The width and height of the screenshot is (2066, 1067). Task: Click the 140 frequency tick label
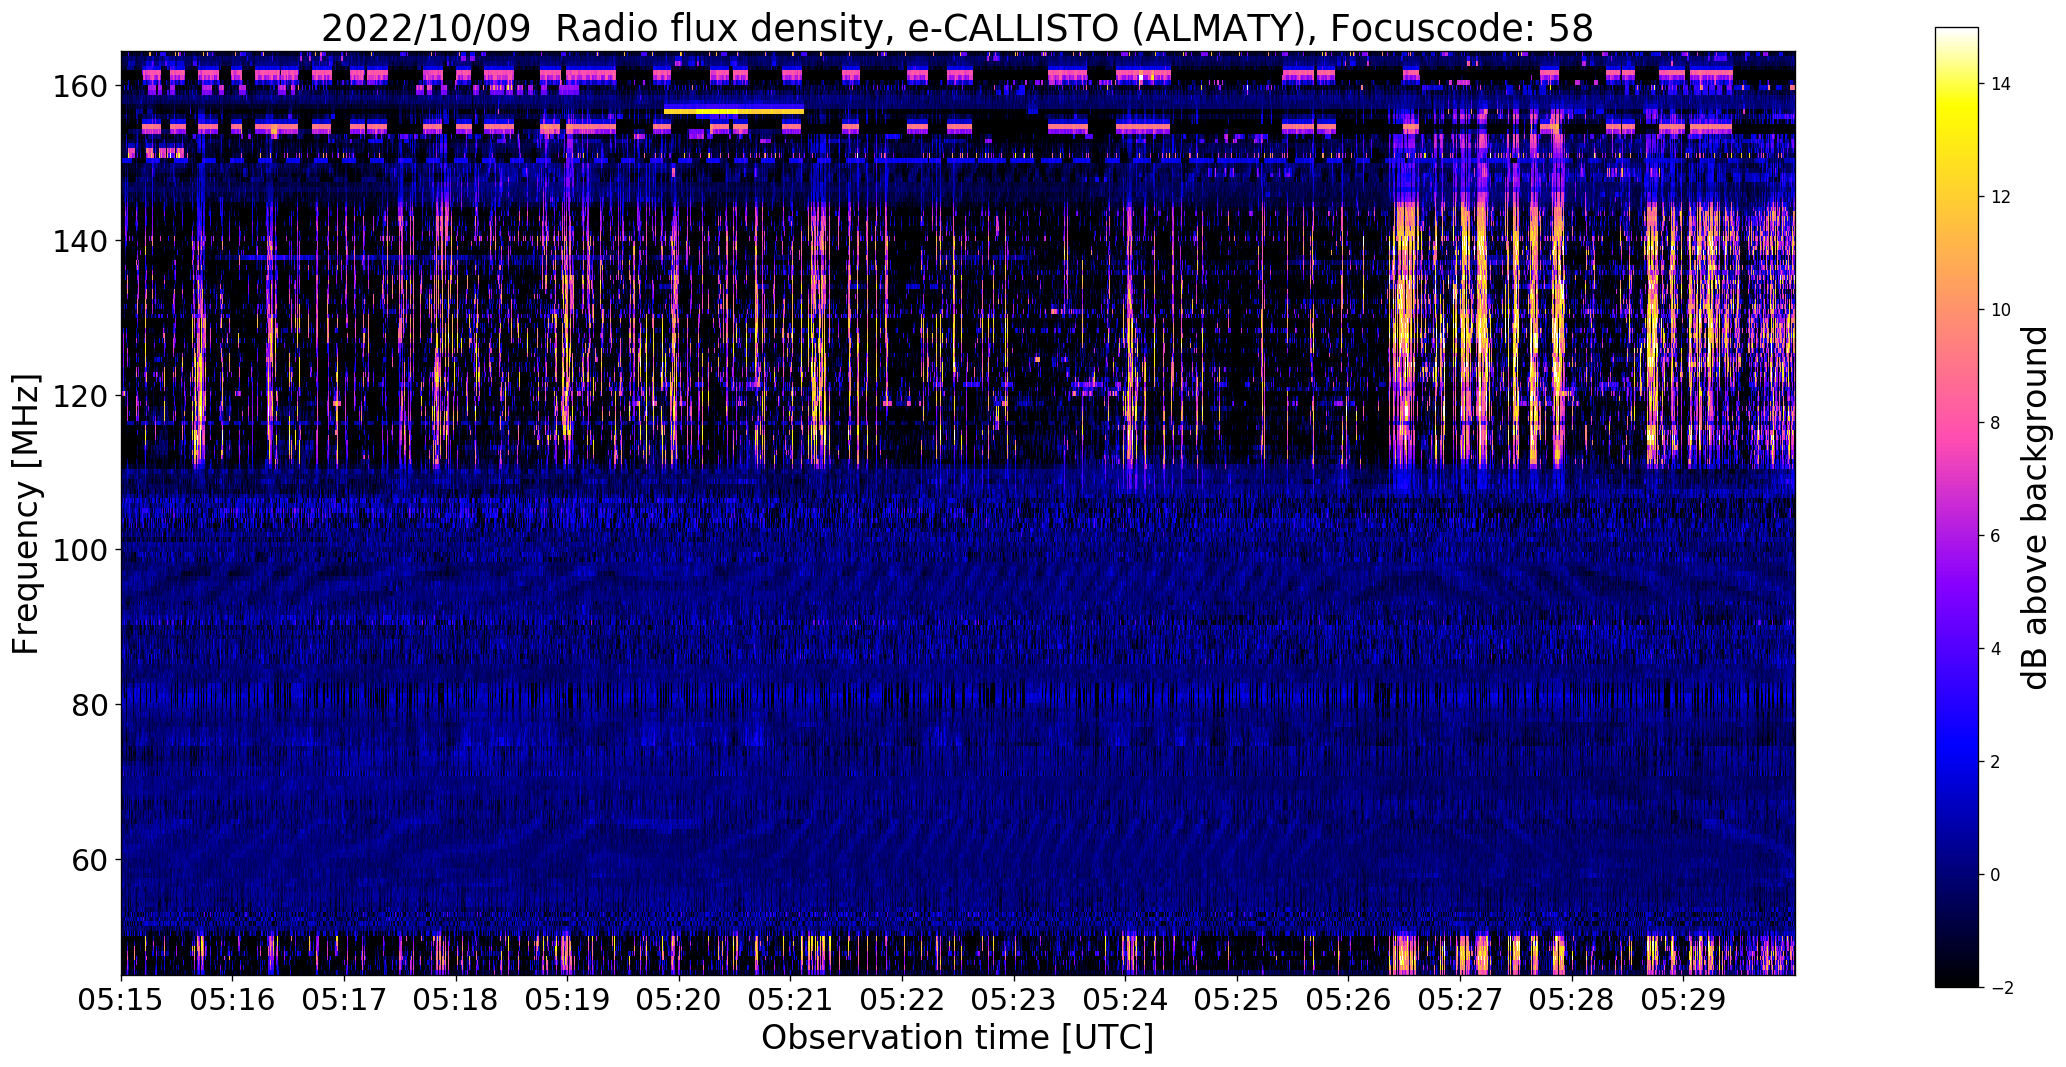tap(82, 241)
